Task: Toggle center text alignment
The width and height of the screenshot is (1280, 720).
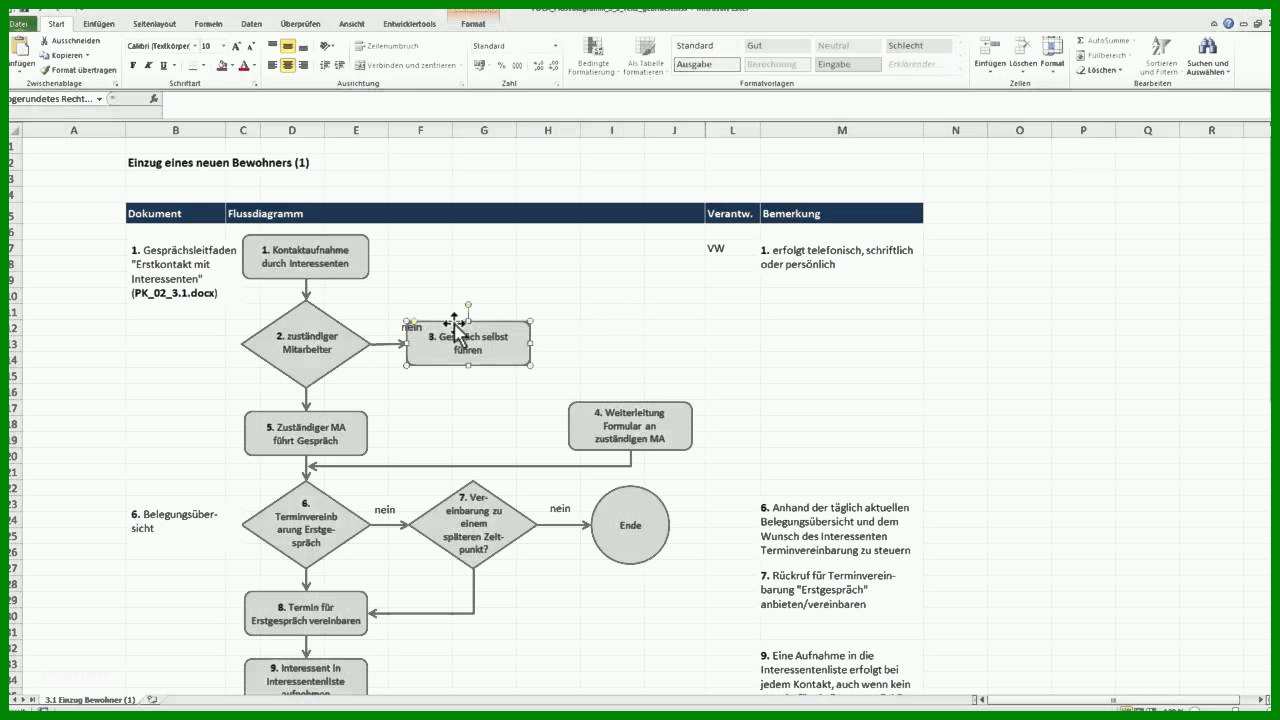Action: coord(288,65)
